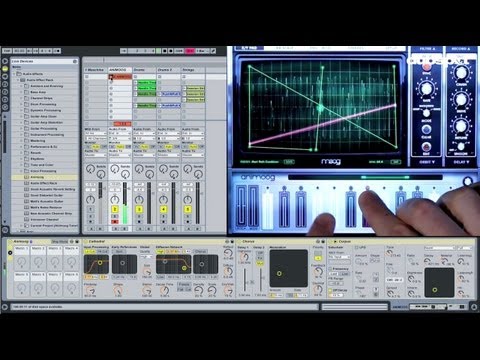Click the ANIMOOG track volume fader

point(125,203)
